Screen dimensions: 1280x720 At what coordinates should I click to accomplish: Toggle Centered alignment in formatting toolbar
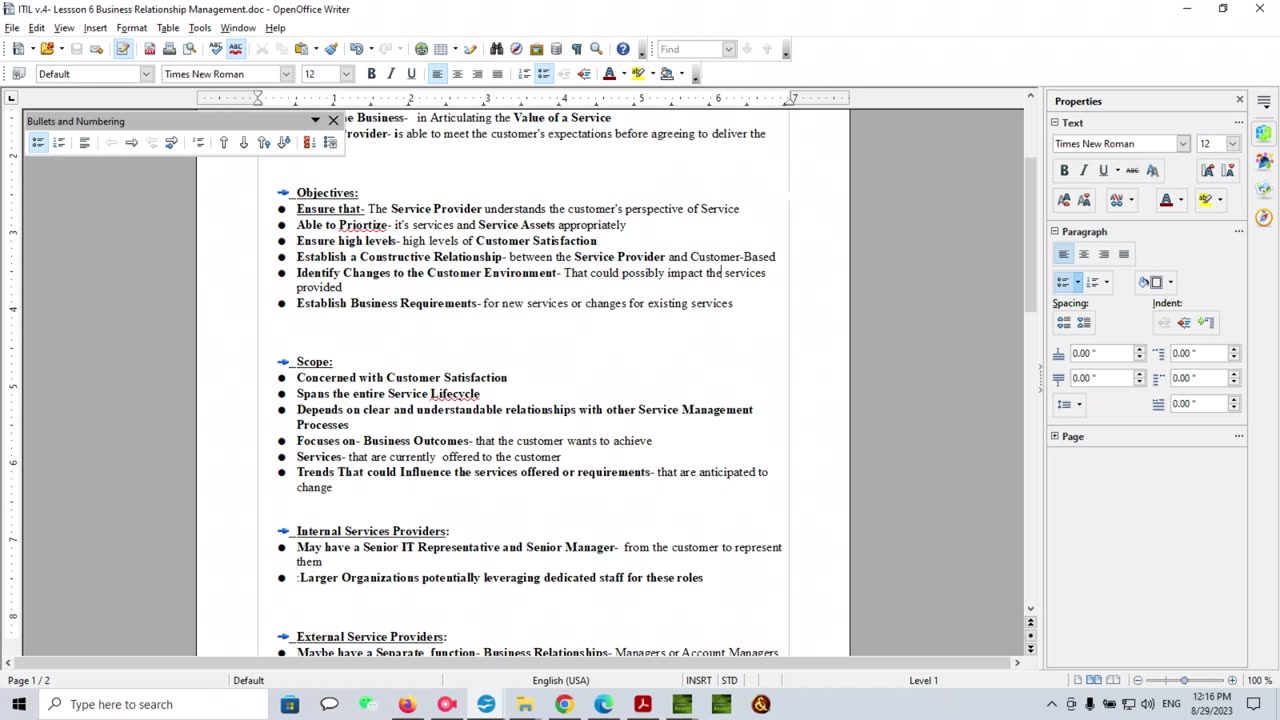tap(457, 73)
